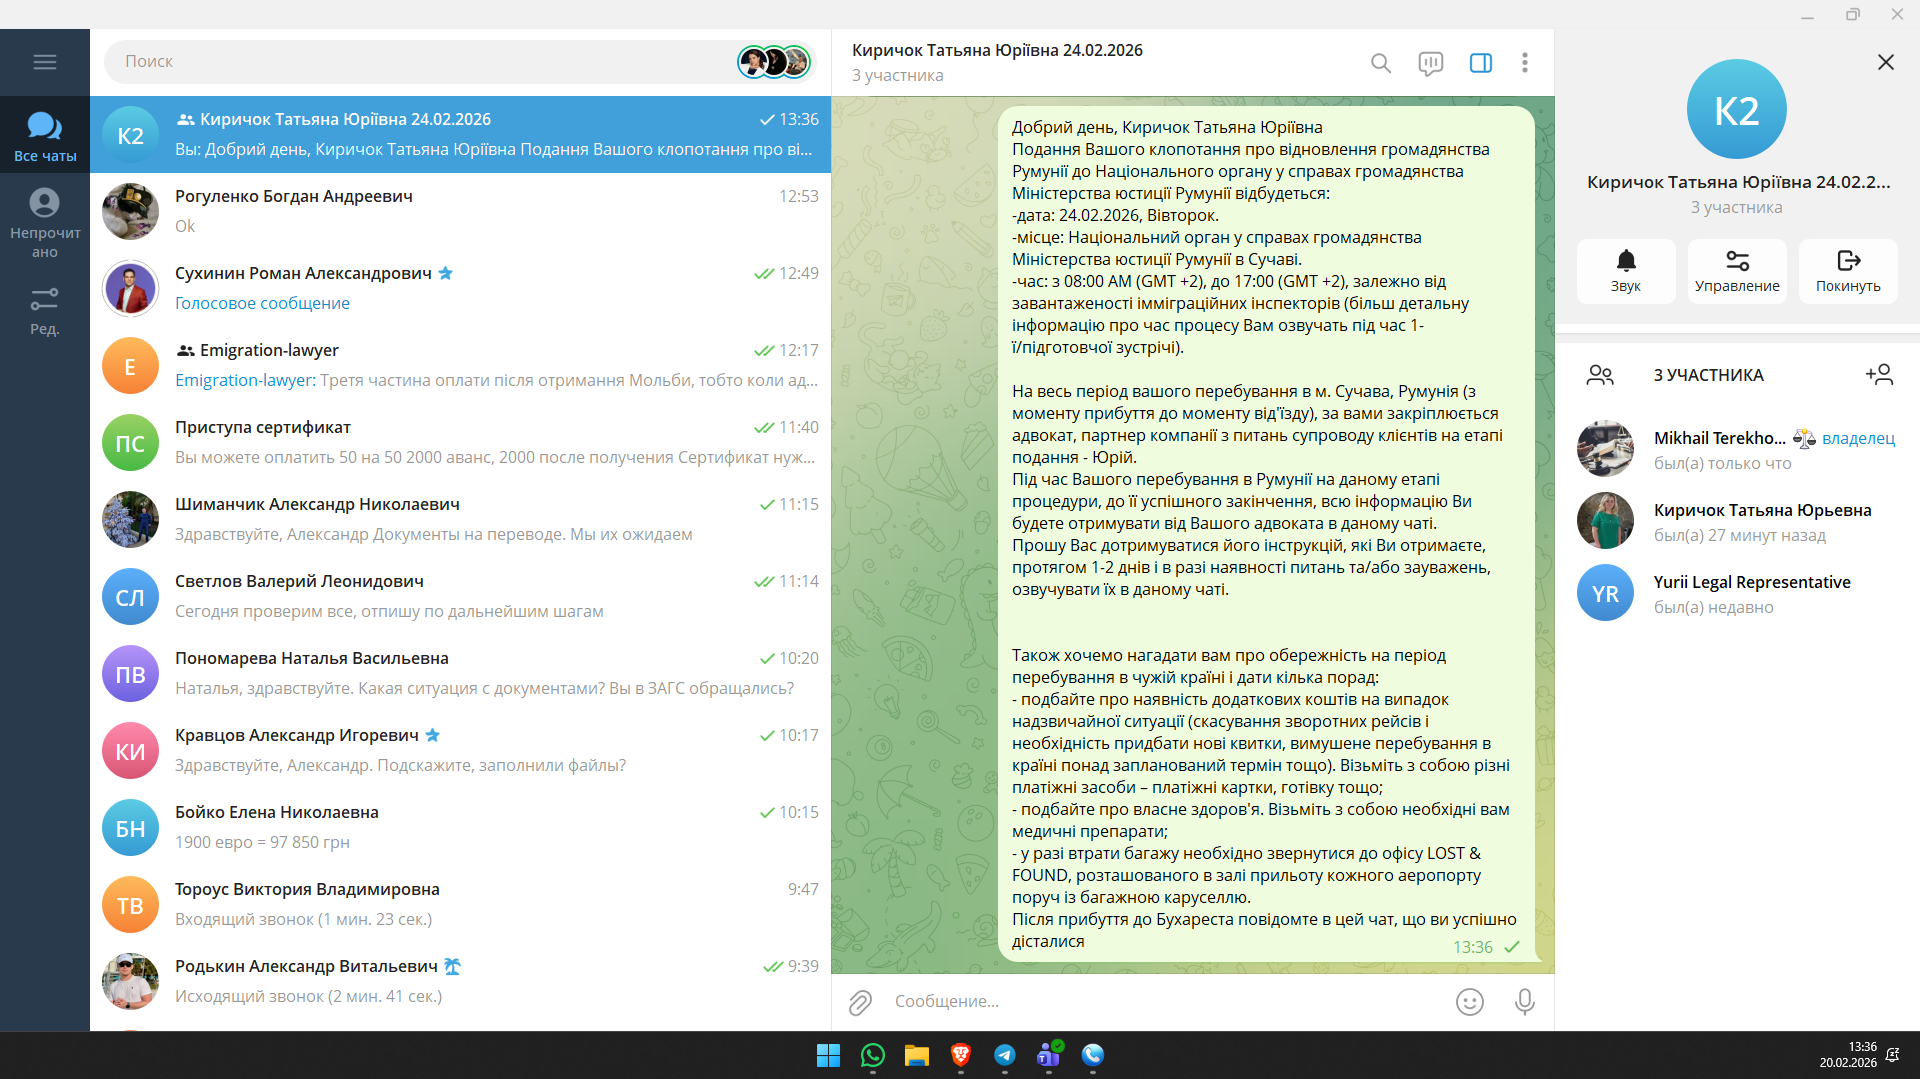Open member Mikhail Terekho... profile
This screenshot has height=1079, width=1920.
click(x=1737, y=450)
